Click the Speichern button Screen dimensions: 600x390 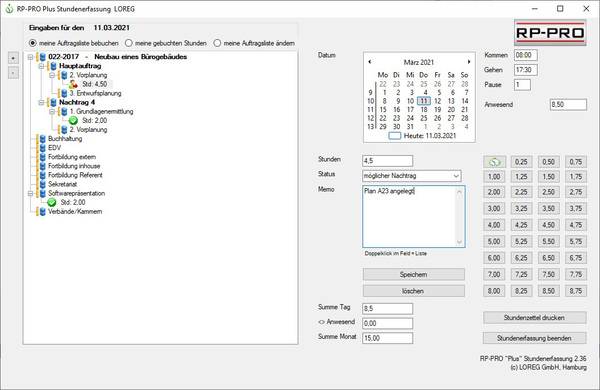(x=414, y=274)
